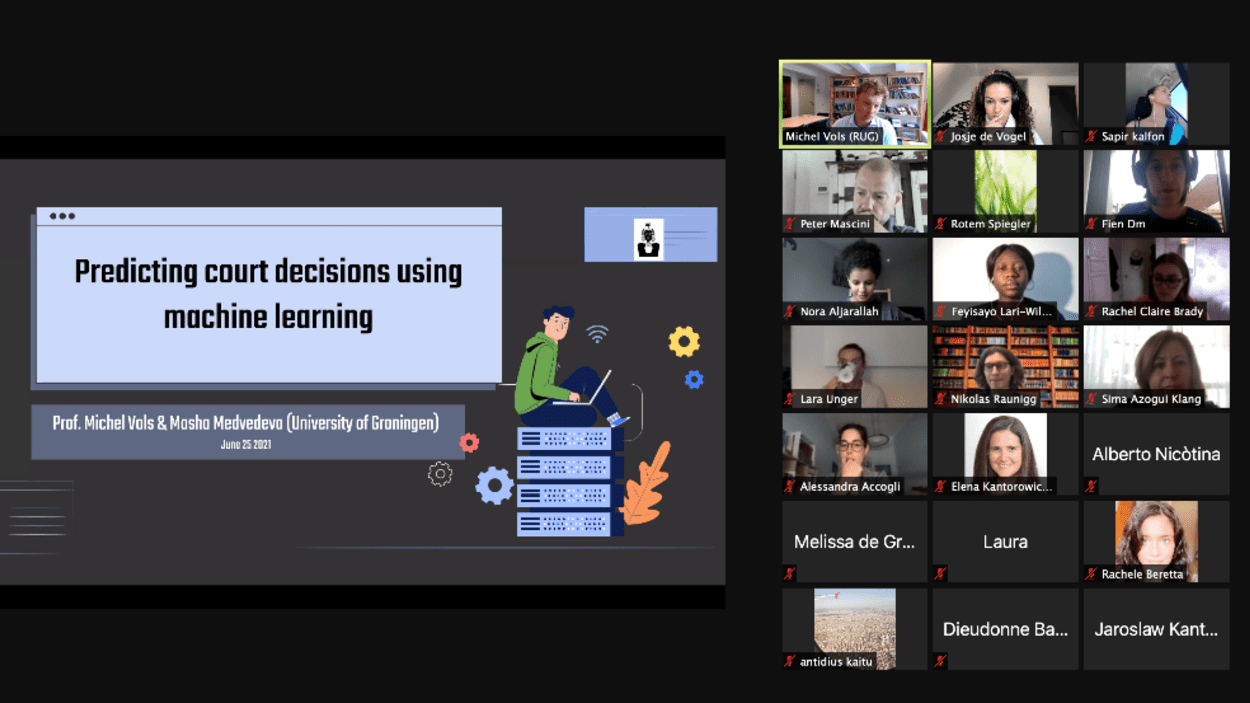
Task: Click the three dots in the slide window header
Action: click(62, 216)
